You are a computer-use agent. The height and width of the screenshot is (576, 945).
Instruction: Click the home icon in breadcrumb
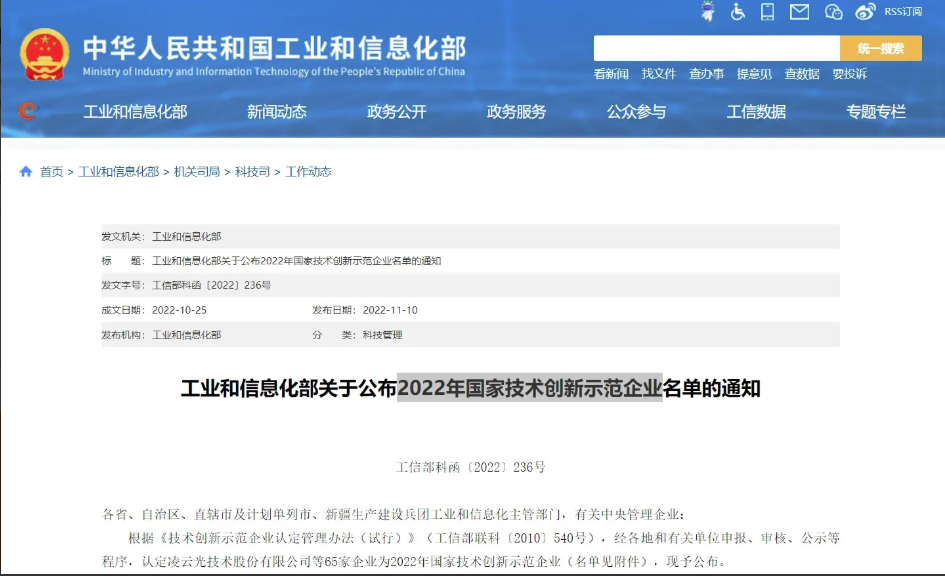coord(26,172)
